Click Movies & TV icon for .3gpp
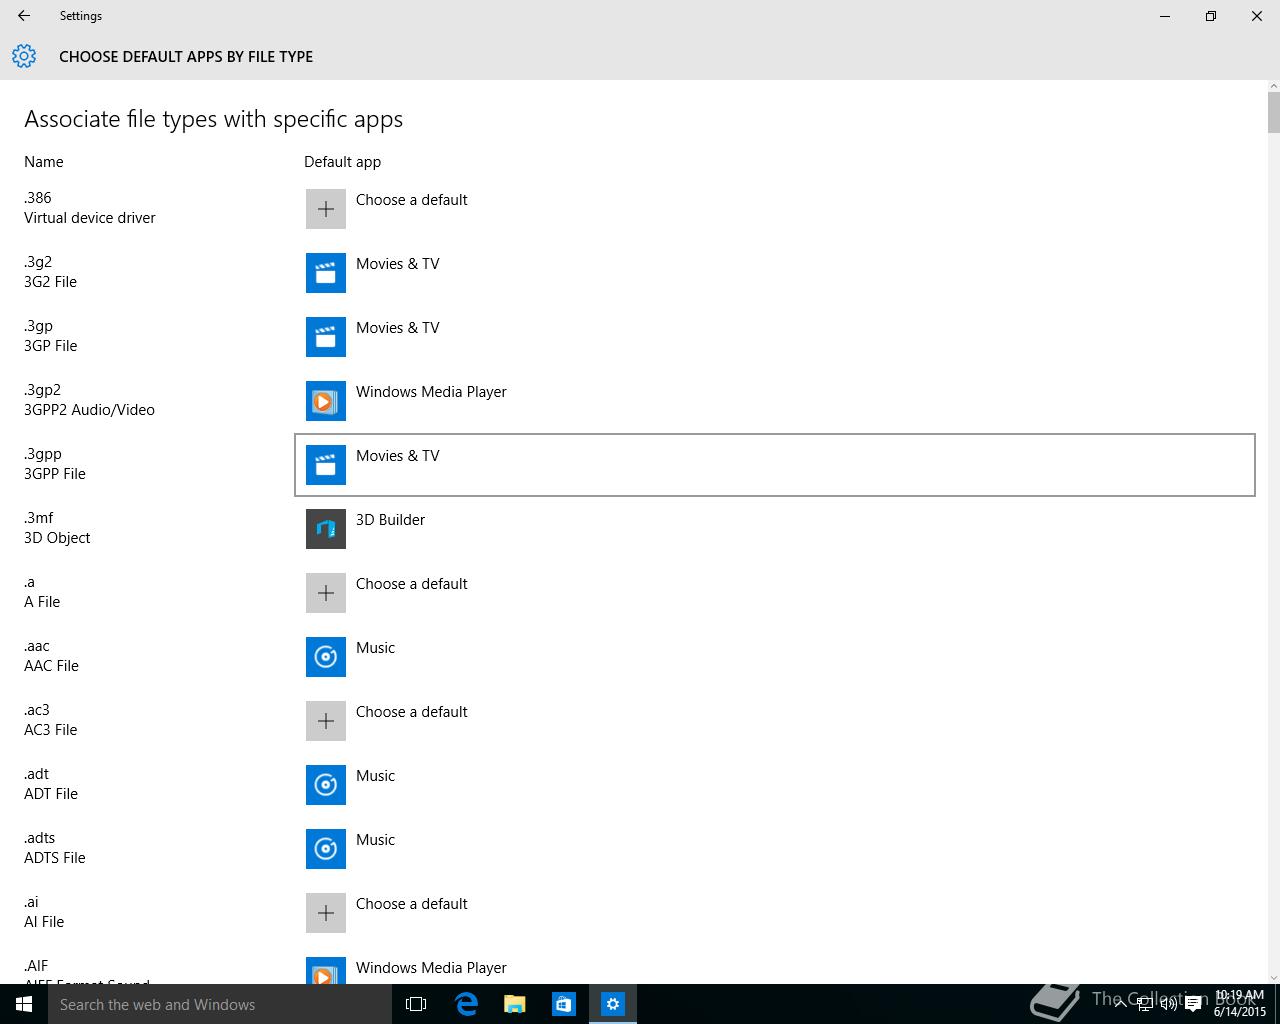The width and height of the screenshot is (1280, 1024). 326,465
